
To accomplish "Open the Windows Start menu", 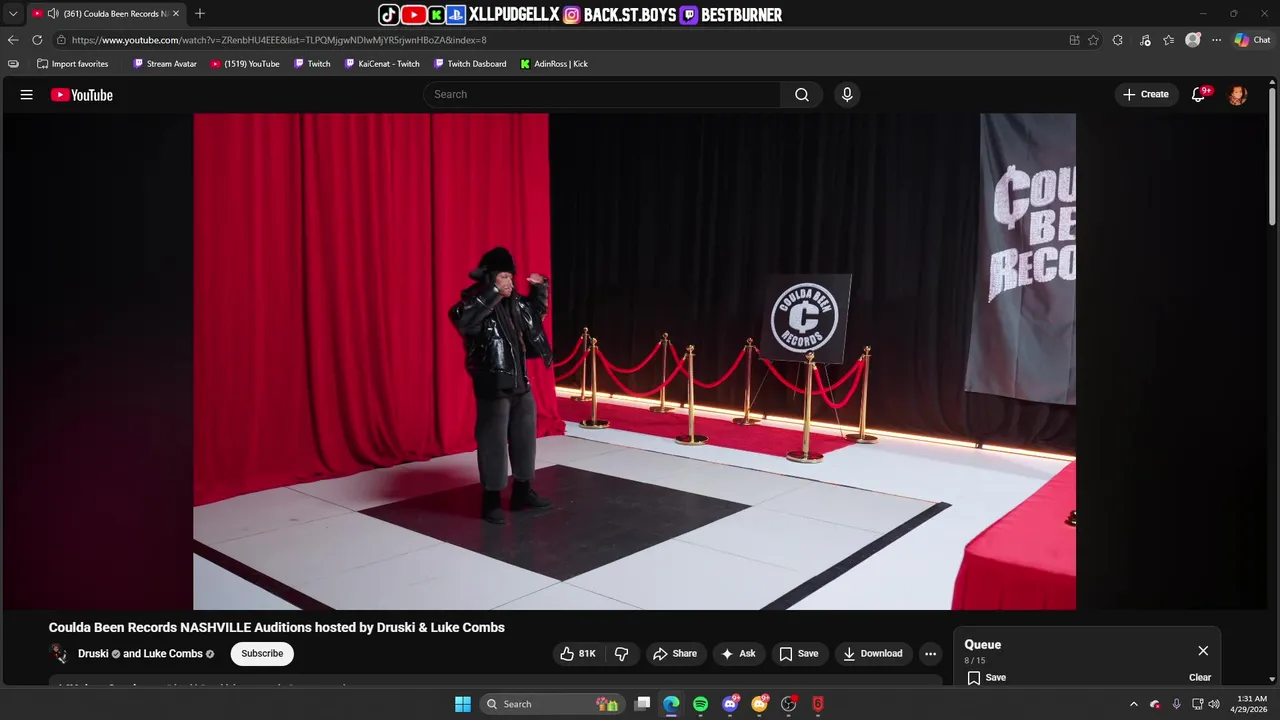I will 463,704.
